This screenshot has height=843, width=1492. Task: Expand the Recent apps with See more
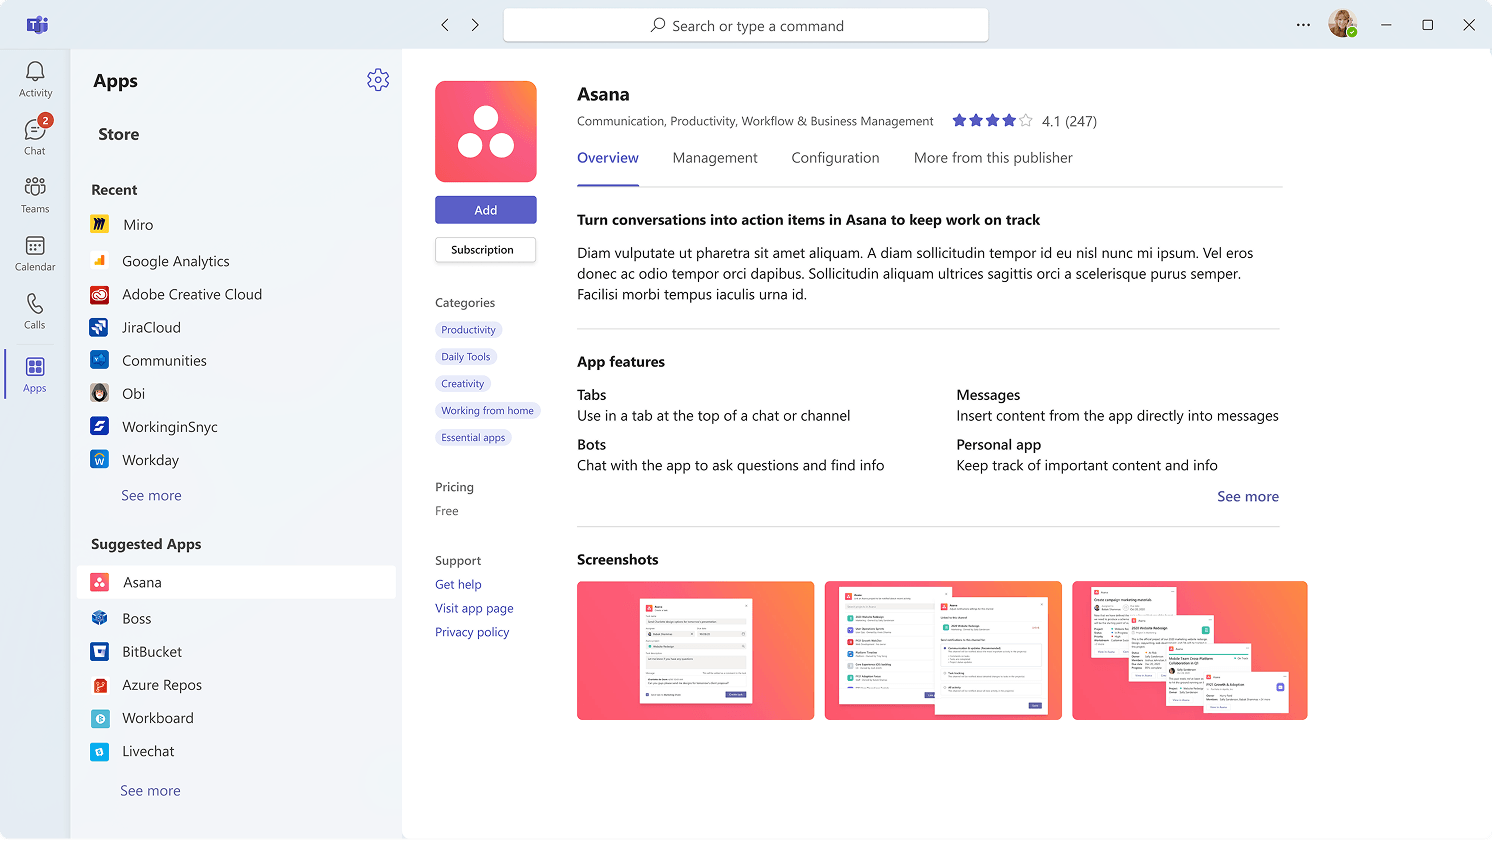pyautogui.click(x=151, y=495)
